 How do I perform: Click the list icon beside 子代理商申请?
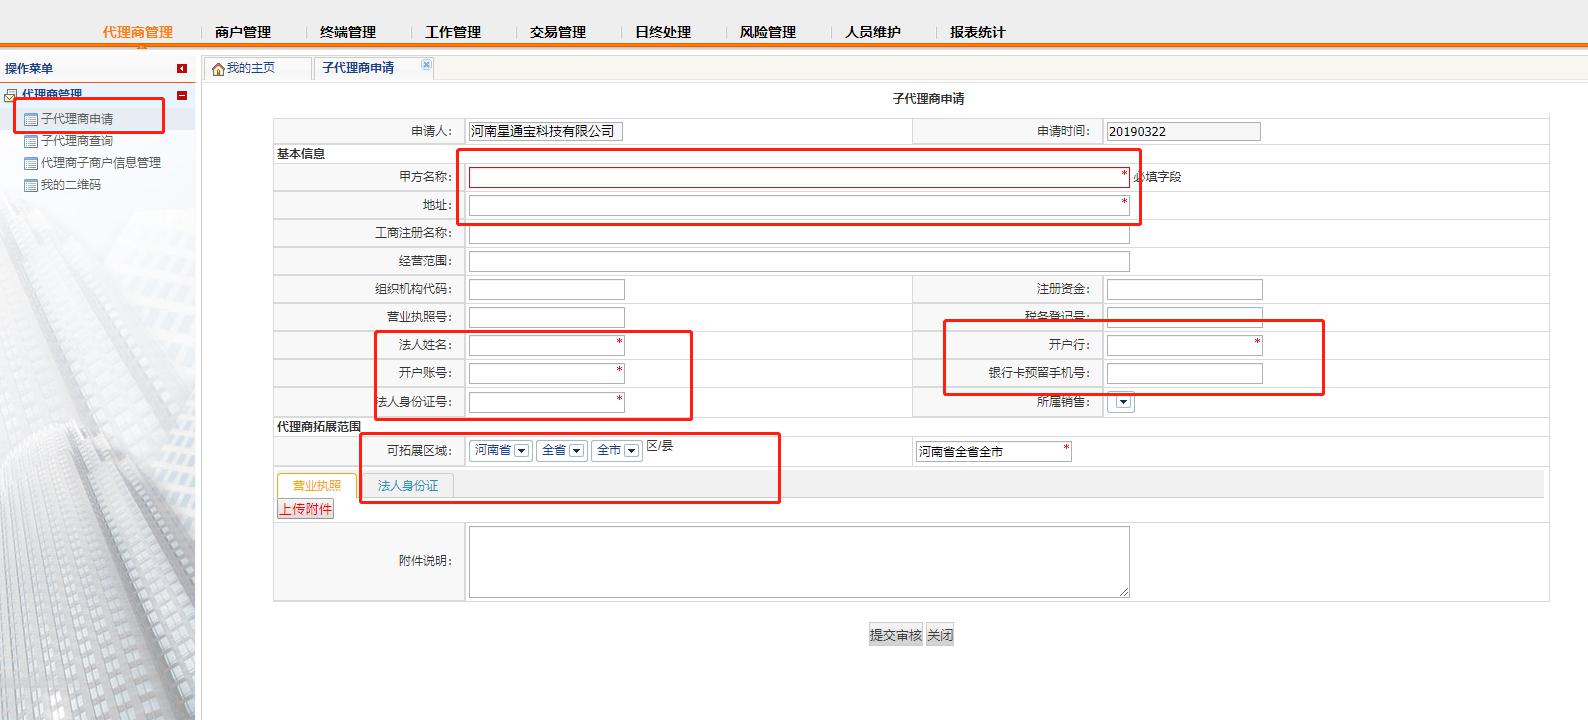[x=31, y=119]
